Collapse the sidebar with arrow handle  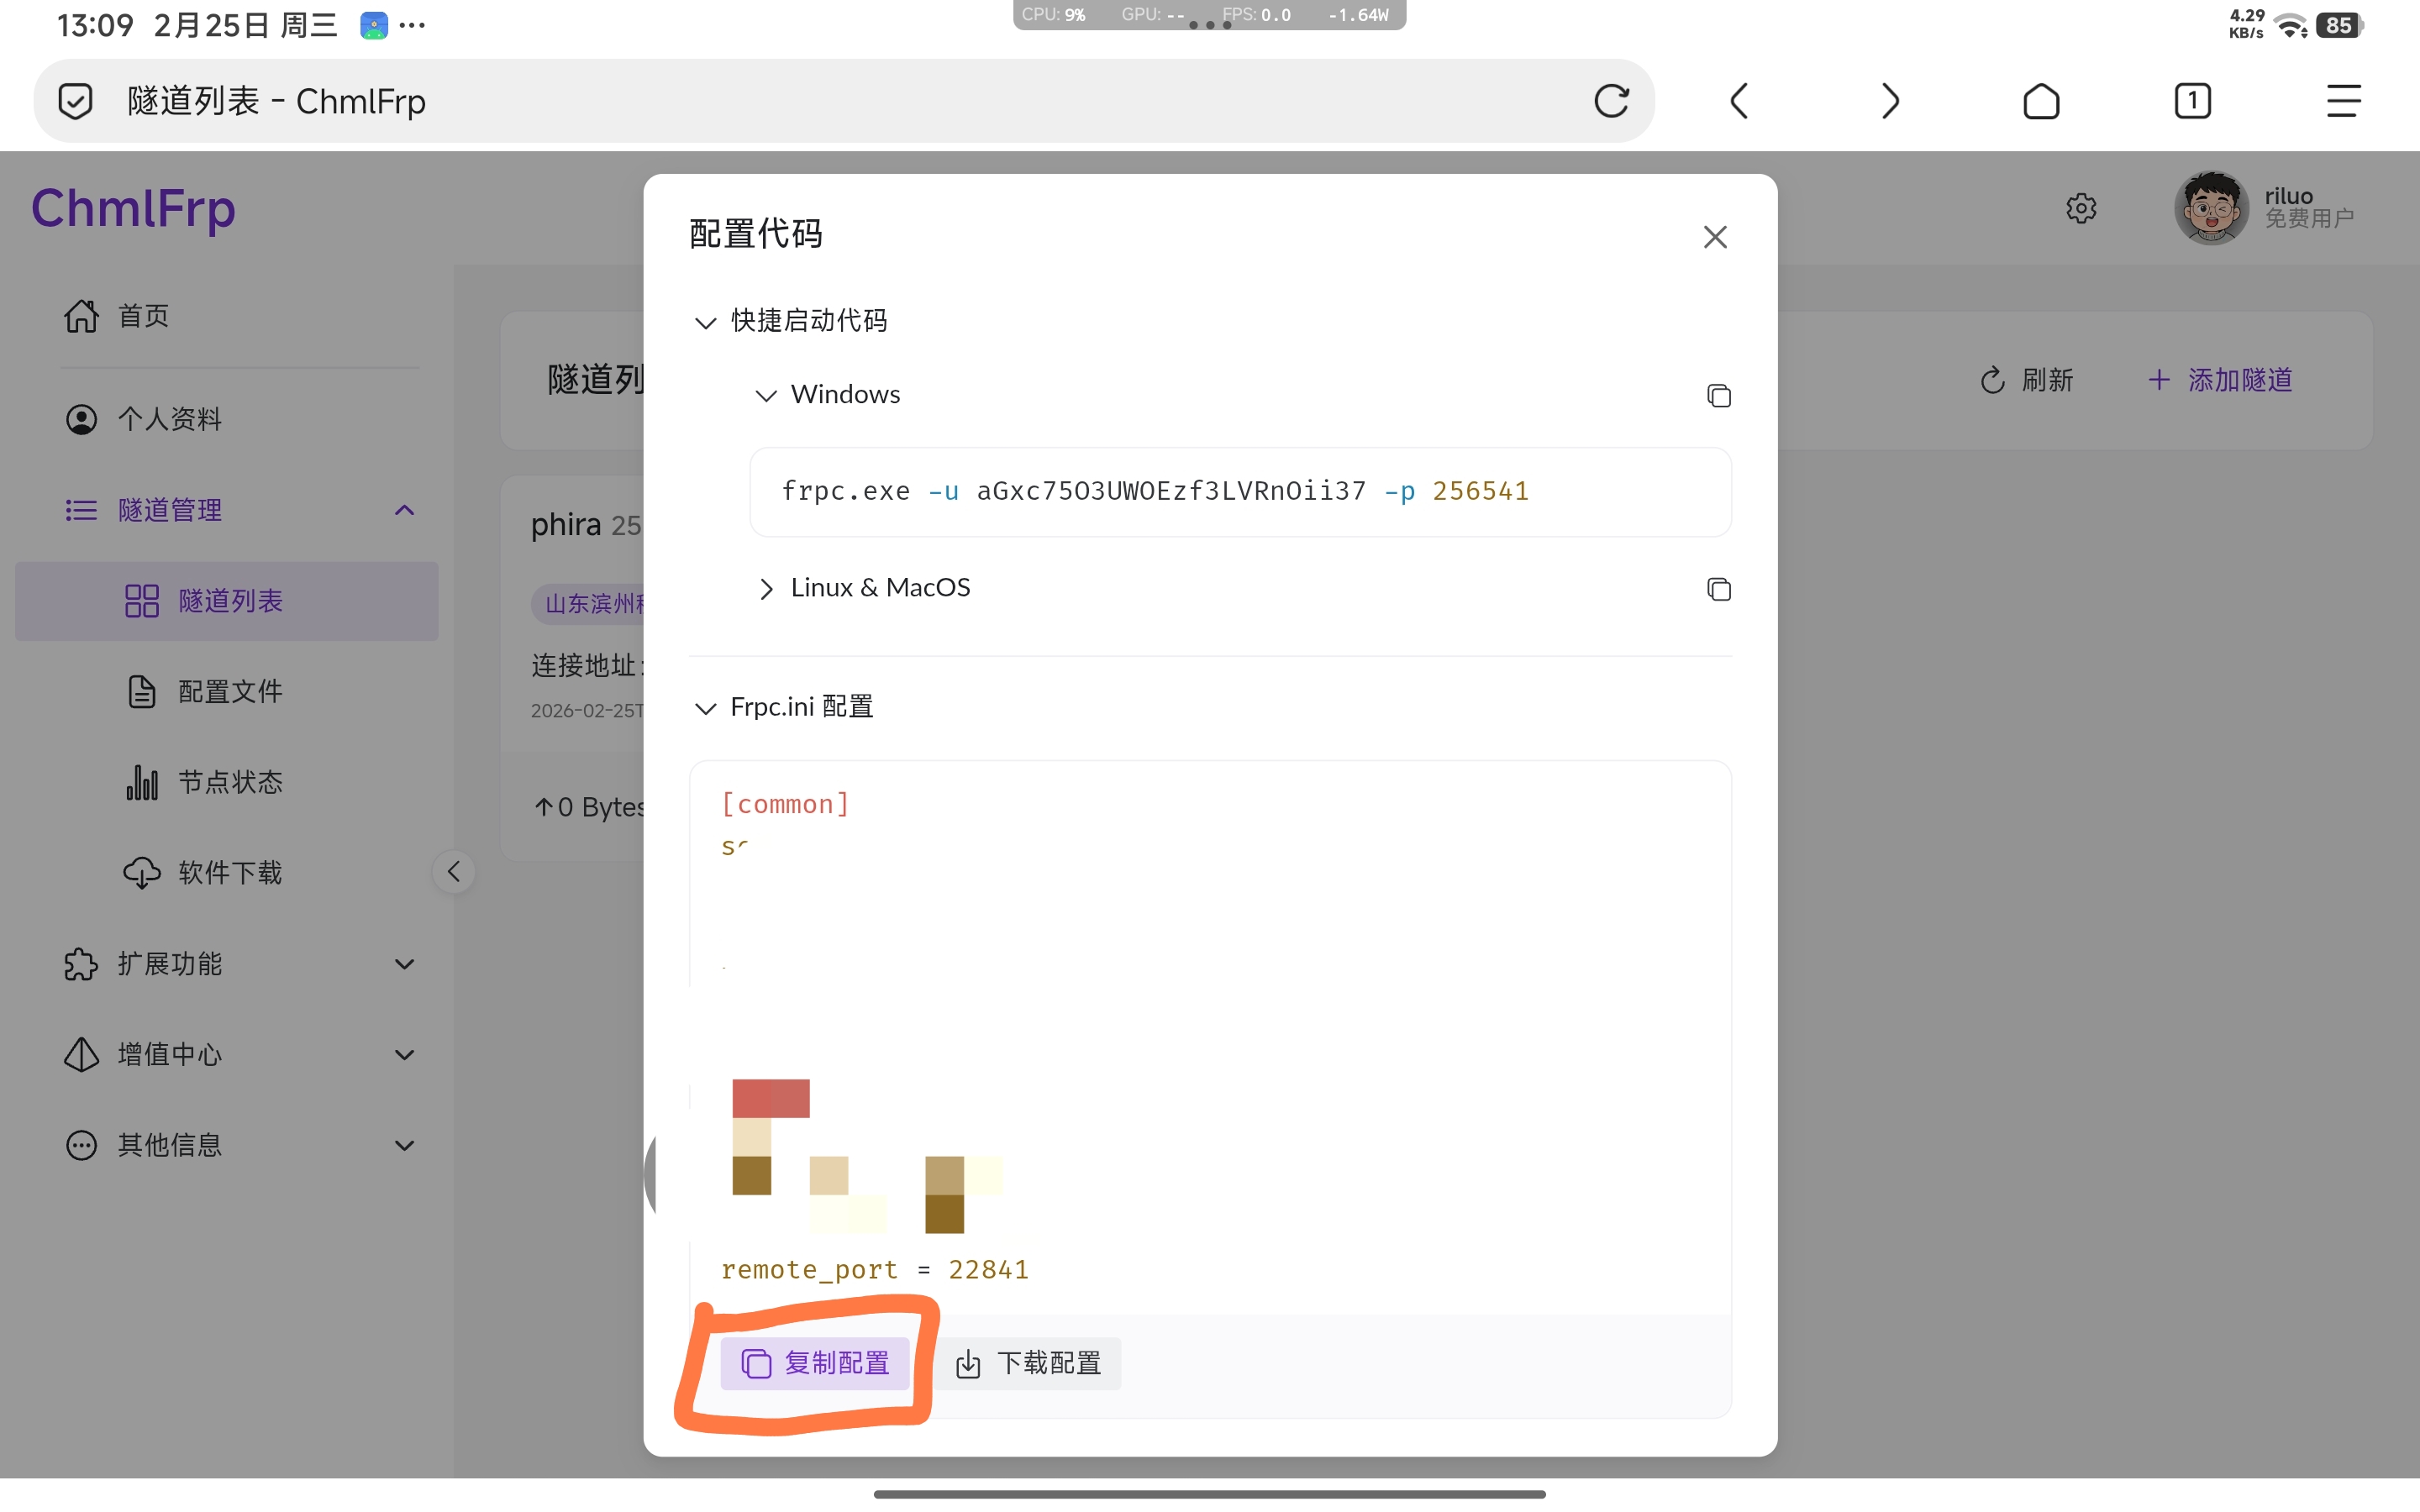point(454,872)
